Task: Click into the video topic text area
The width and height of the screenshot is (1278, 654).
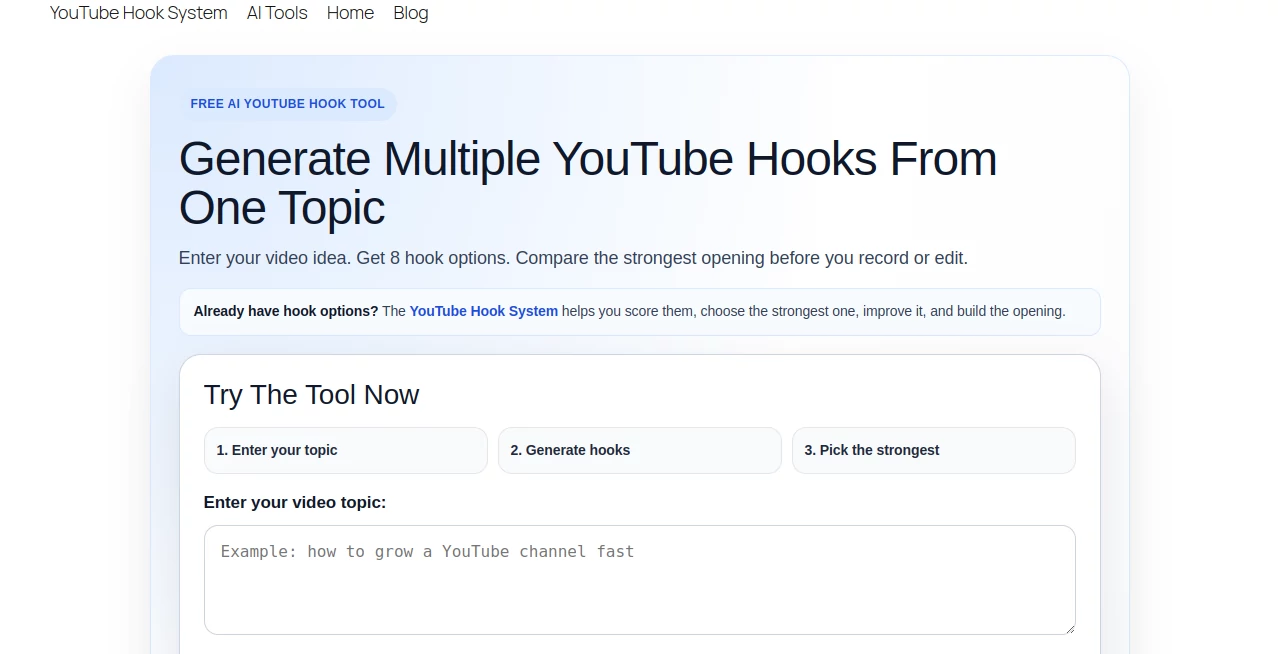Action: [x=639, y=580]
